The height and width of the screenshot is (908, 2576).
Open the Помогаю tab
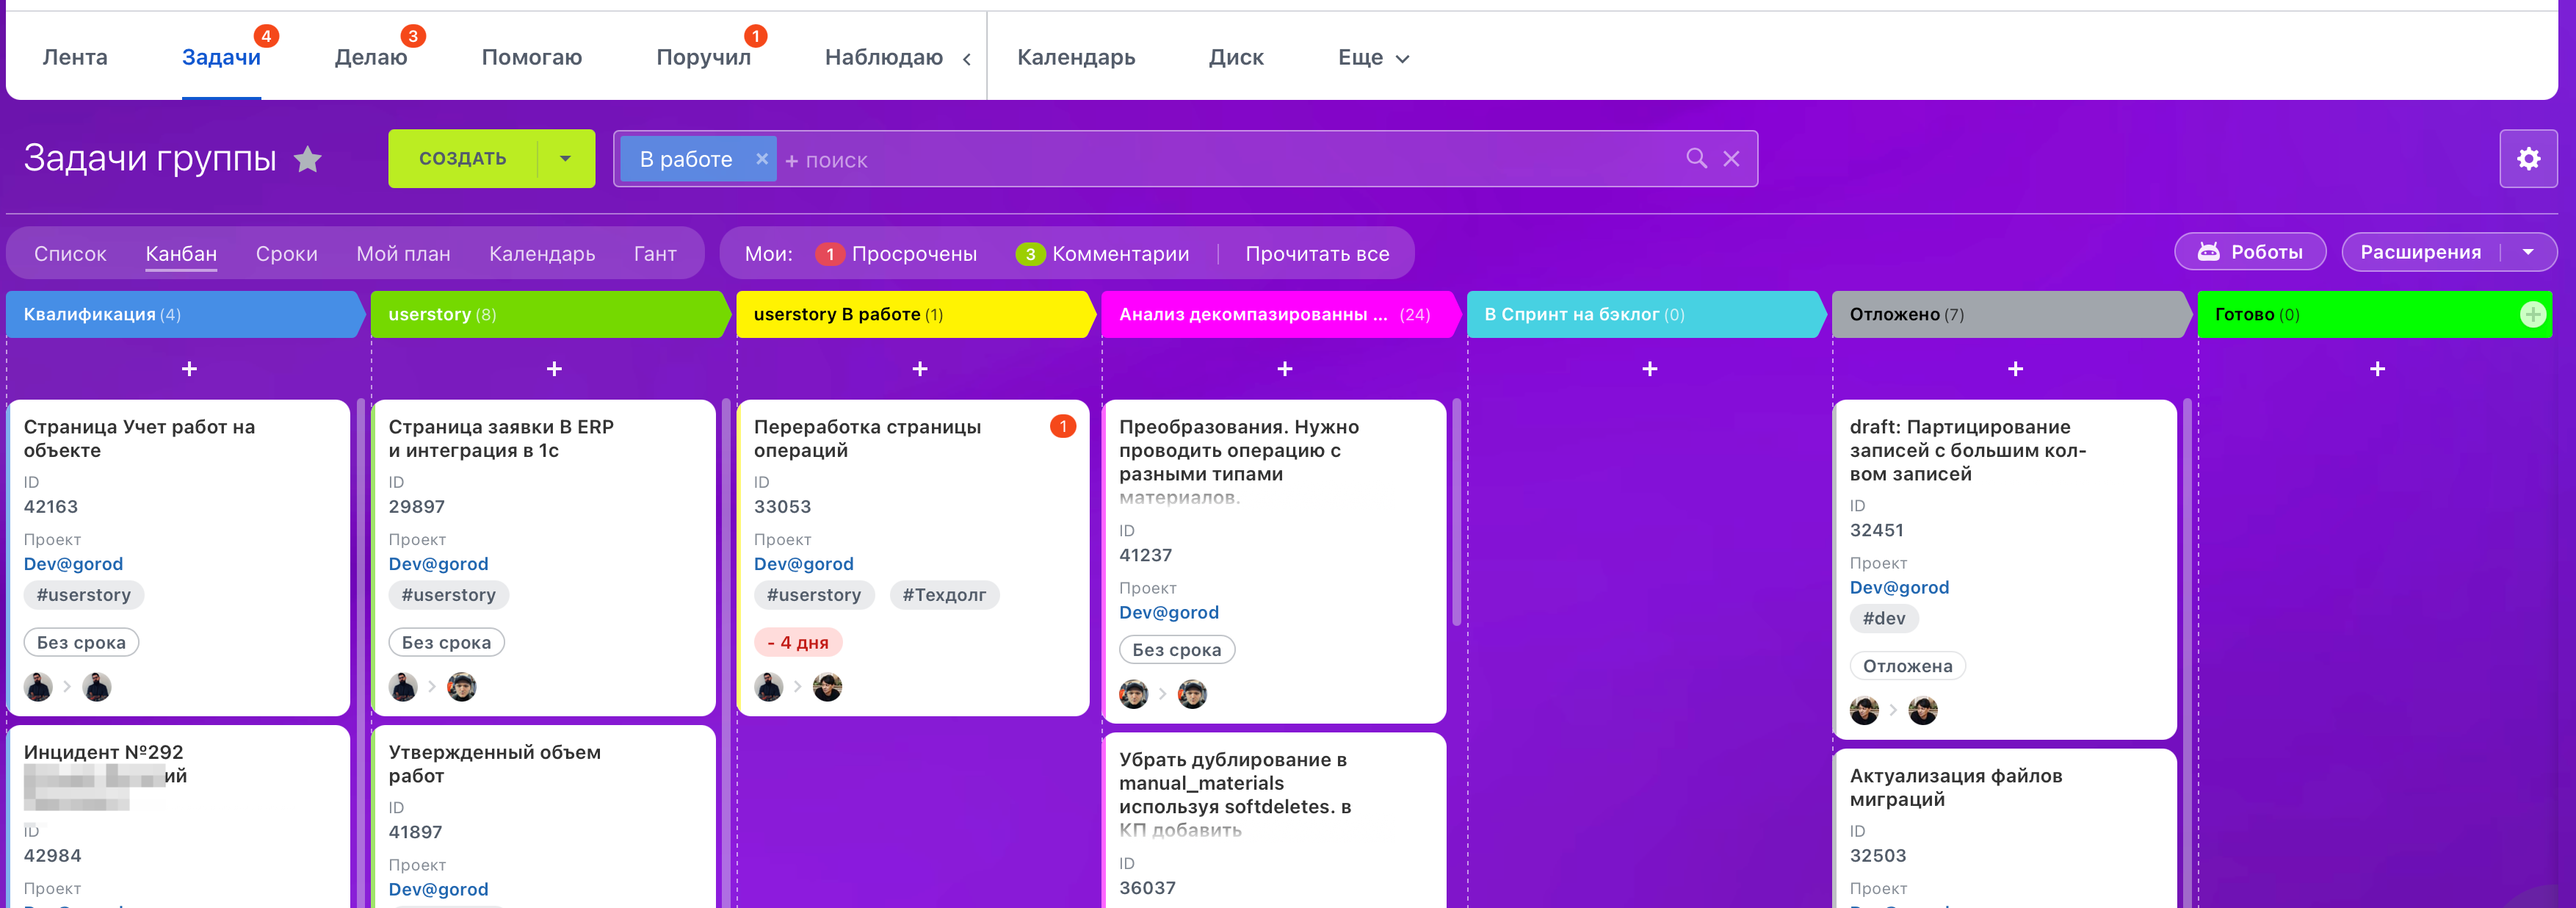[x=532, y=58]
